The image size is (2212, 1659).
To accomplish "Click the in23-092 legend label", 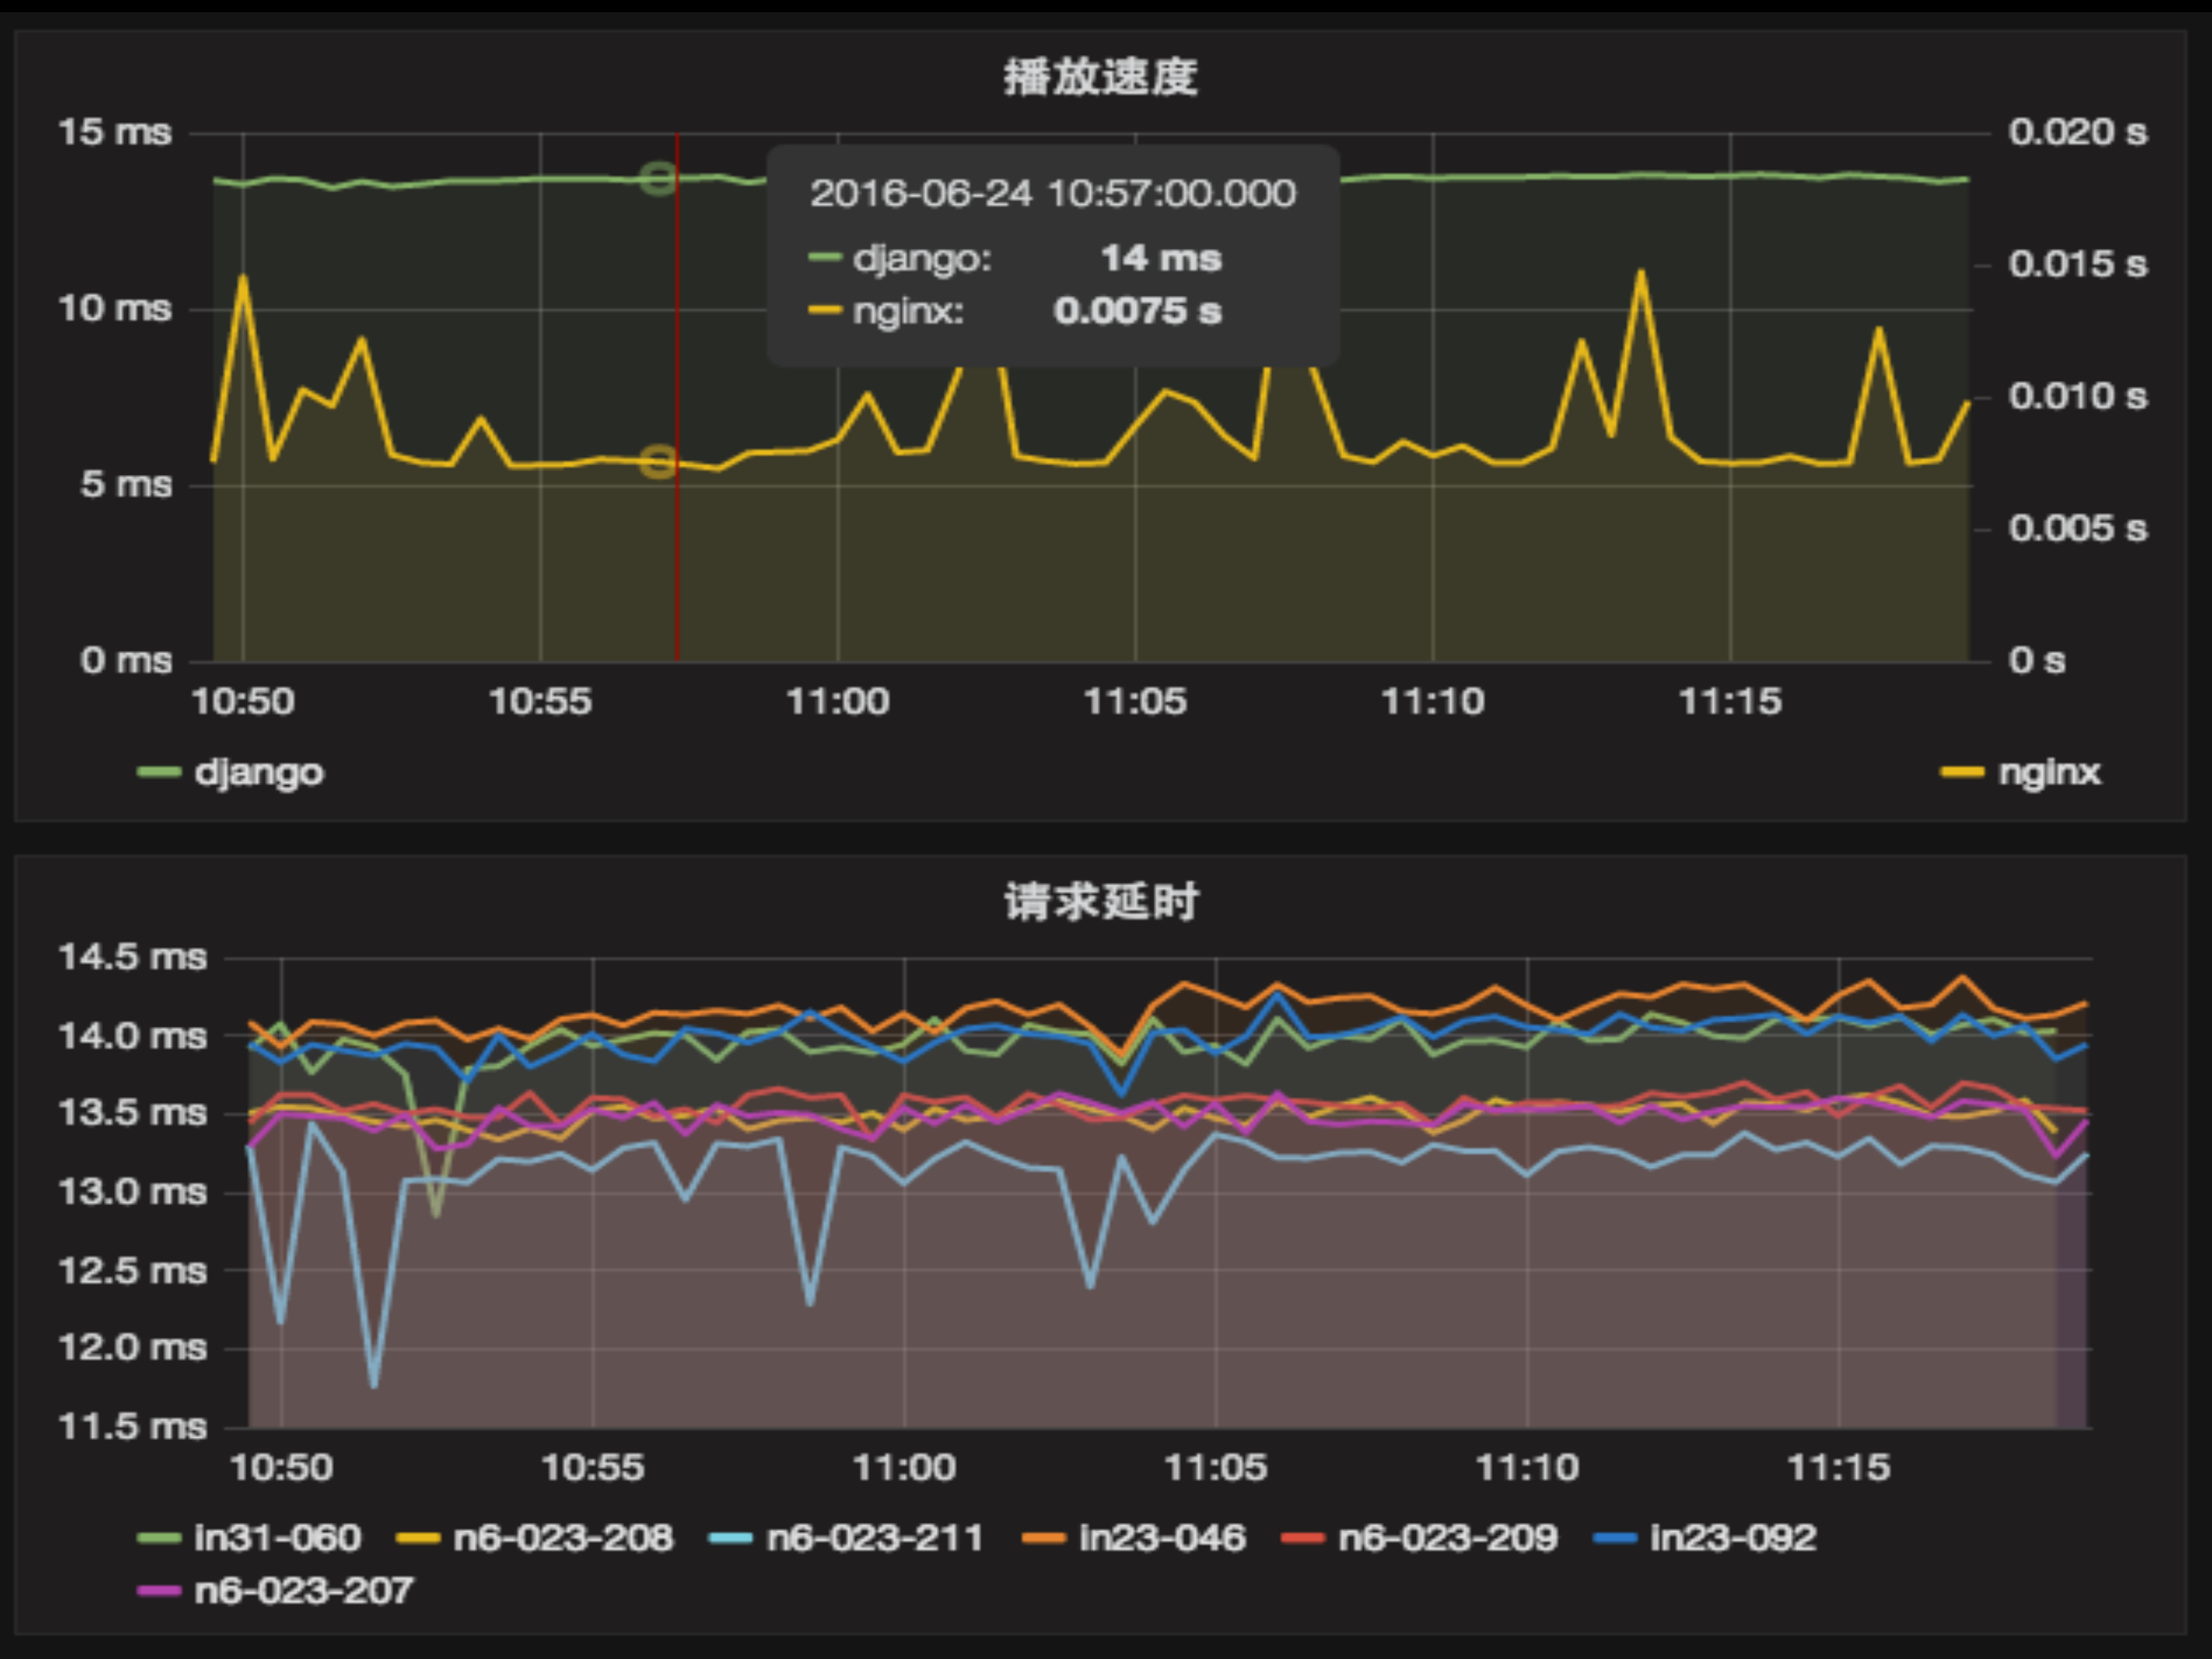I will click(x=1732, y=1537).
